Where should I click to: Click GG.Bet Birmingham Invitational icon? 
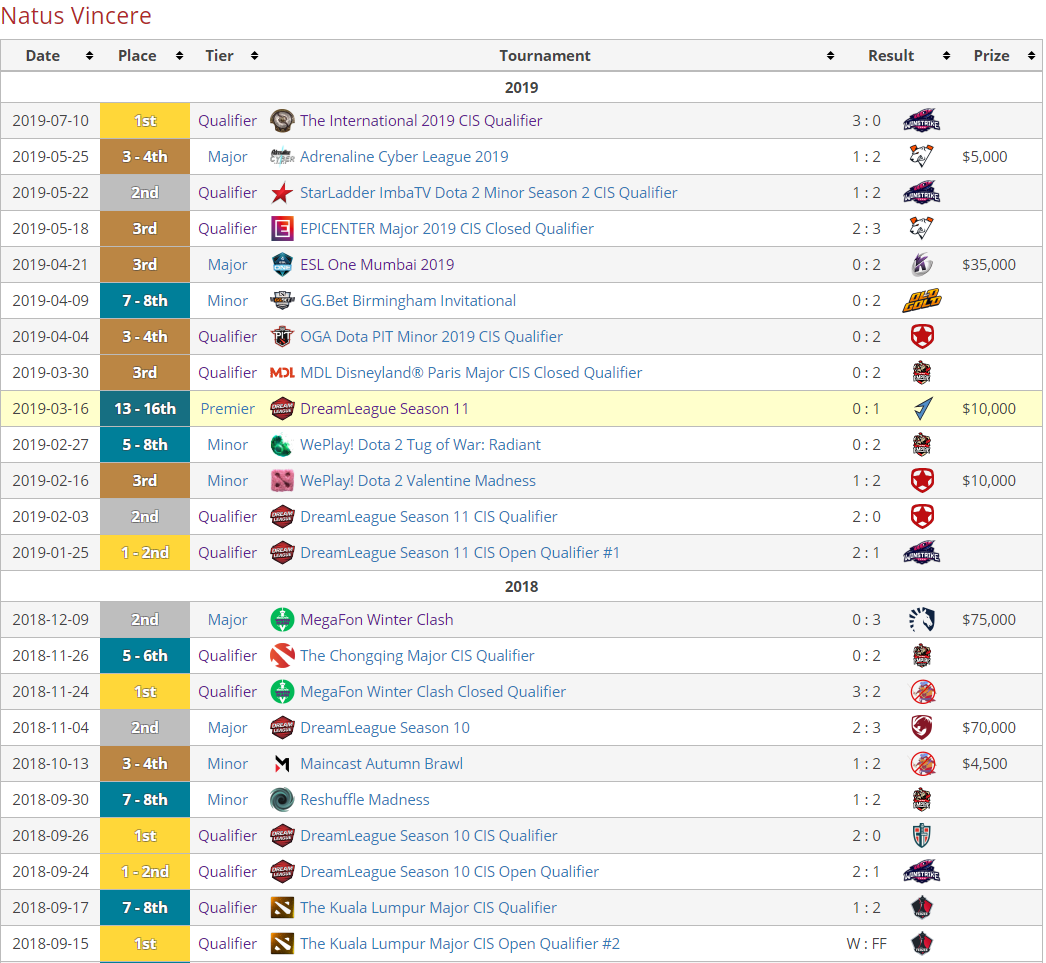pyautogui.click(x=282, y=301)
